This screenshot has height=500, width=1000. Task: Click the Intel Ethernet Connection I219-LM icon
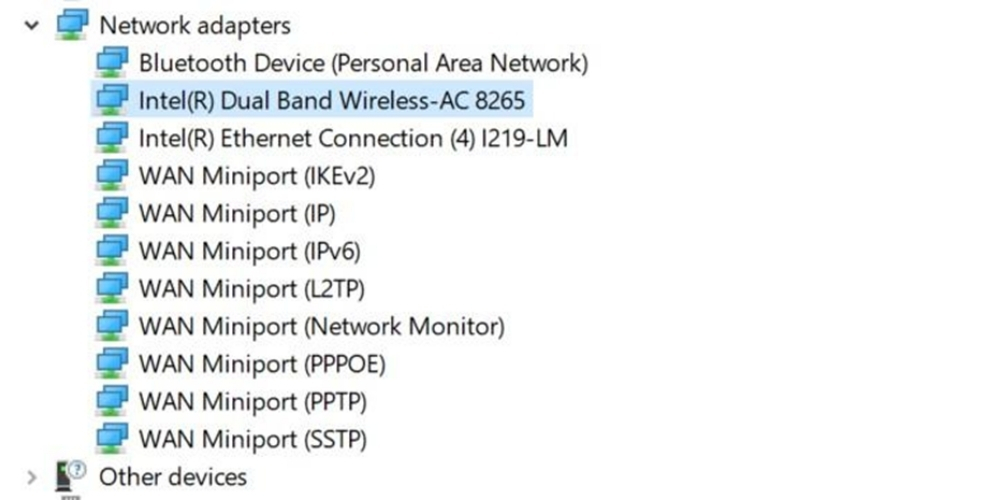click(112, 138)
